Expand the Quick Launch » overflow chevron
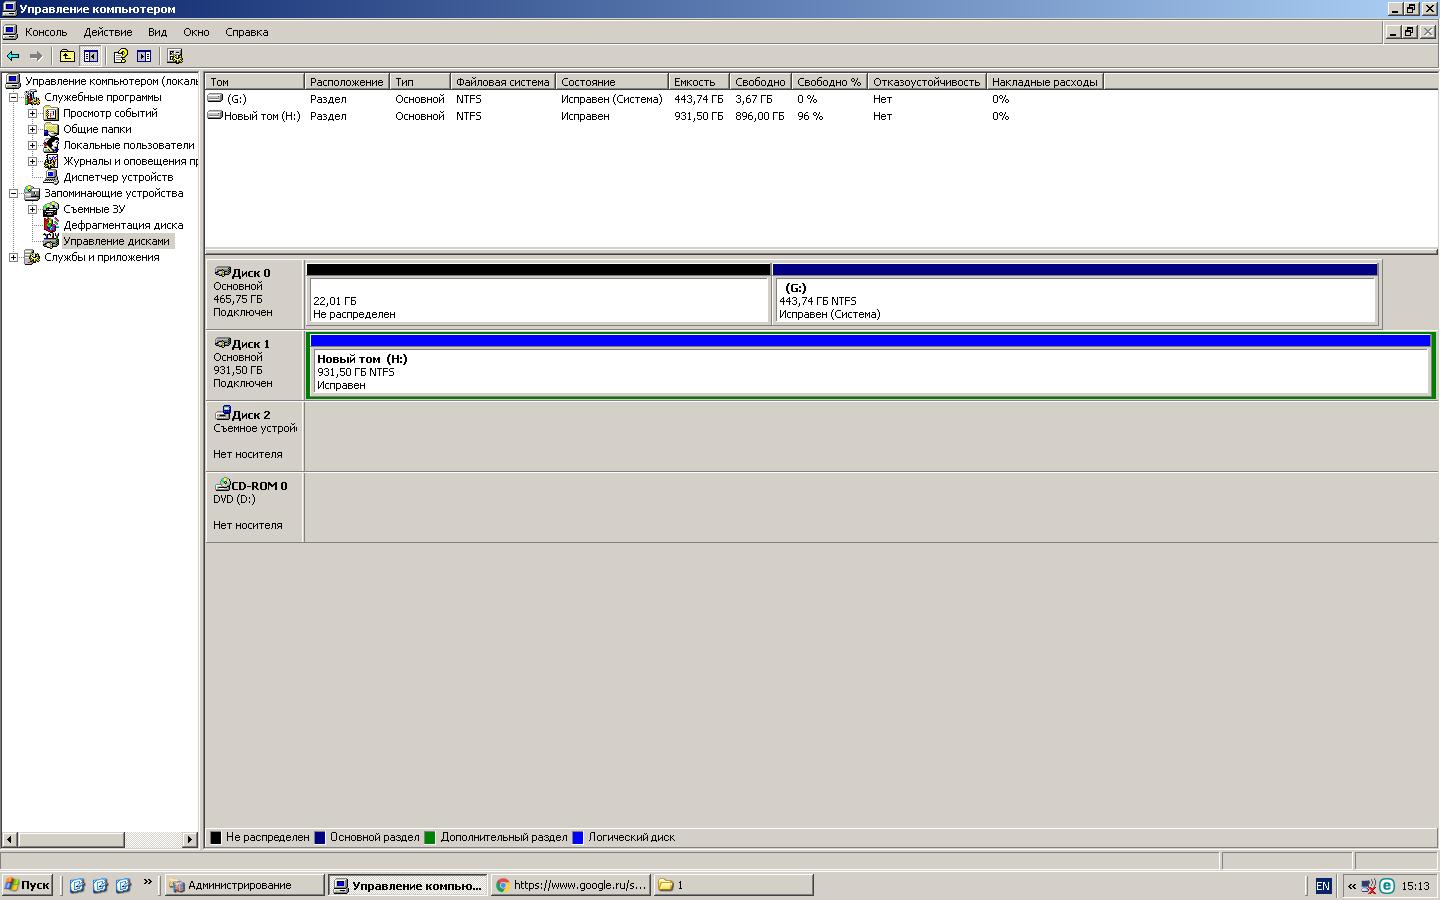The width and height of the screenshot is (1440, 900). (148, 882)
